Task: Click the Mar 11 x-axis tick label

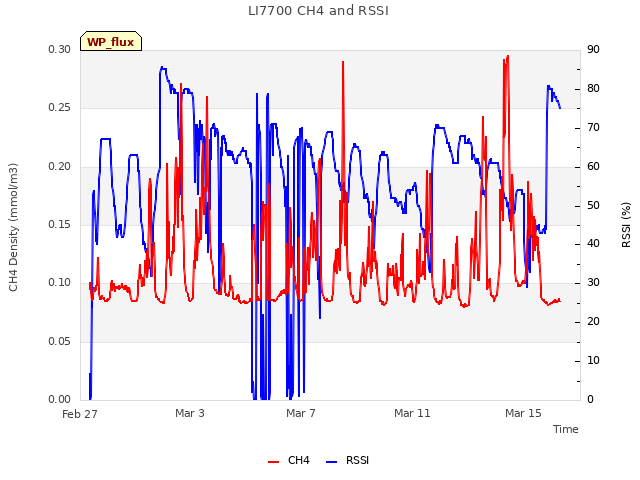Action: pos(412,413)
